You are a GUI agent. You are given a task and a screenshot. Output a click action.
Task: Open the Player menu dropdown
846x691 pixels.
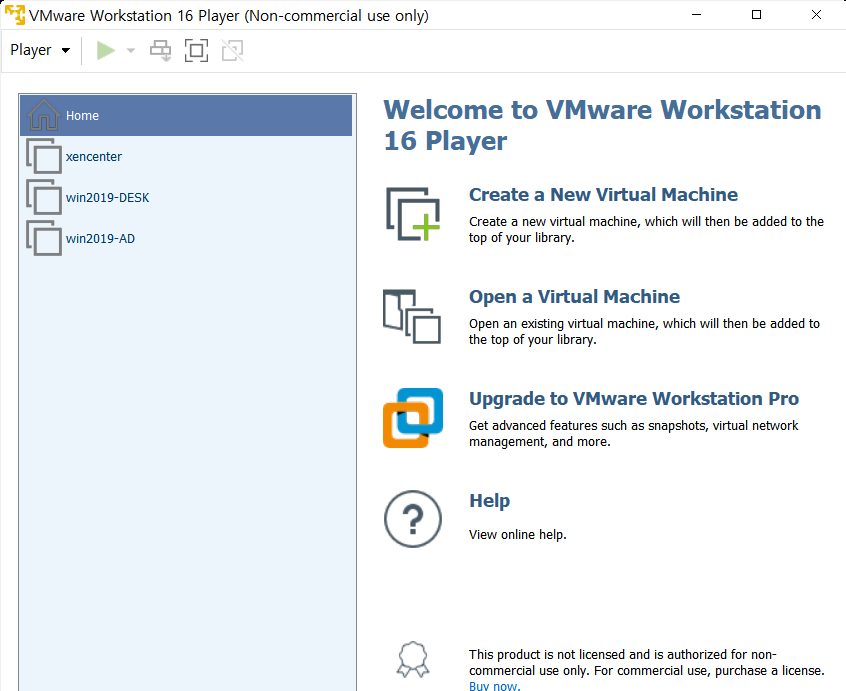click(x=40, y=50)
